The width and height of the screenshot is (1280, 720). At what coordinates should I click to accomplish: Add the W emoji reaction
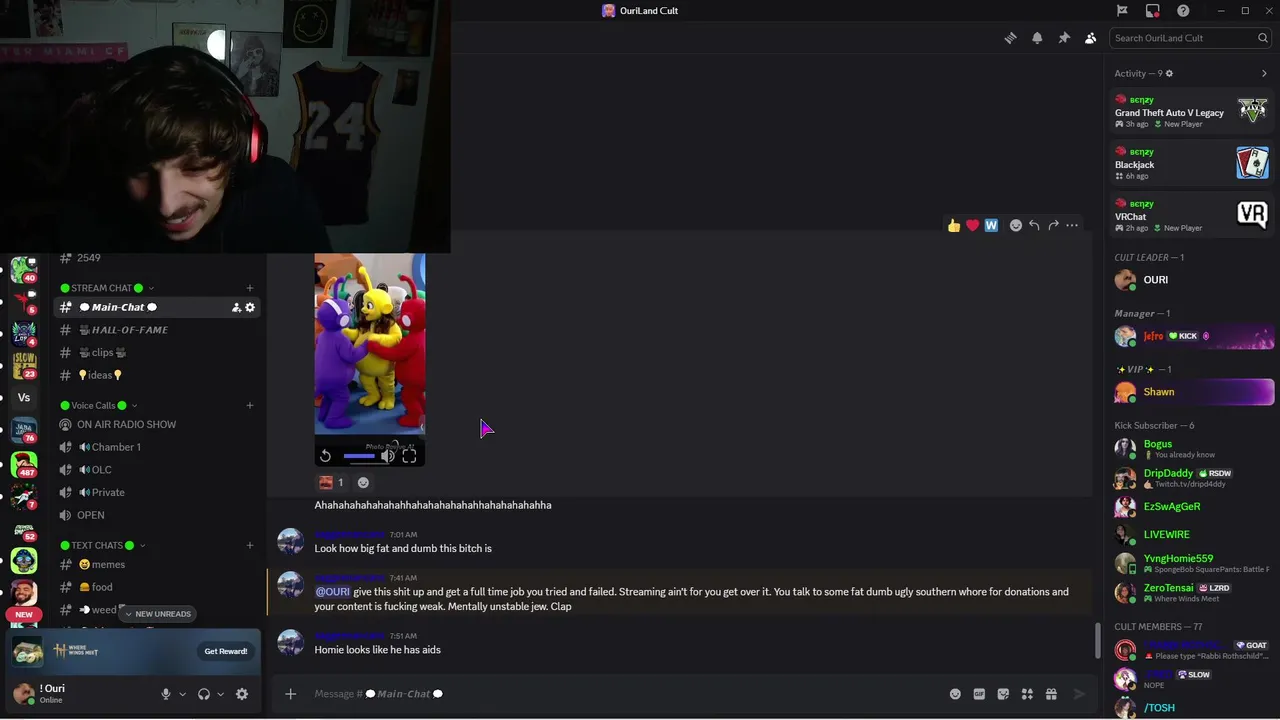(991, 226)
